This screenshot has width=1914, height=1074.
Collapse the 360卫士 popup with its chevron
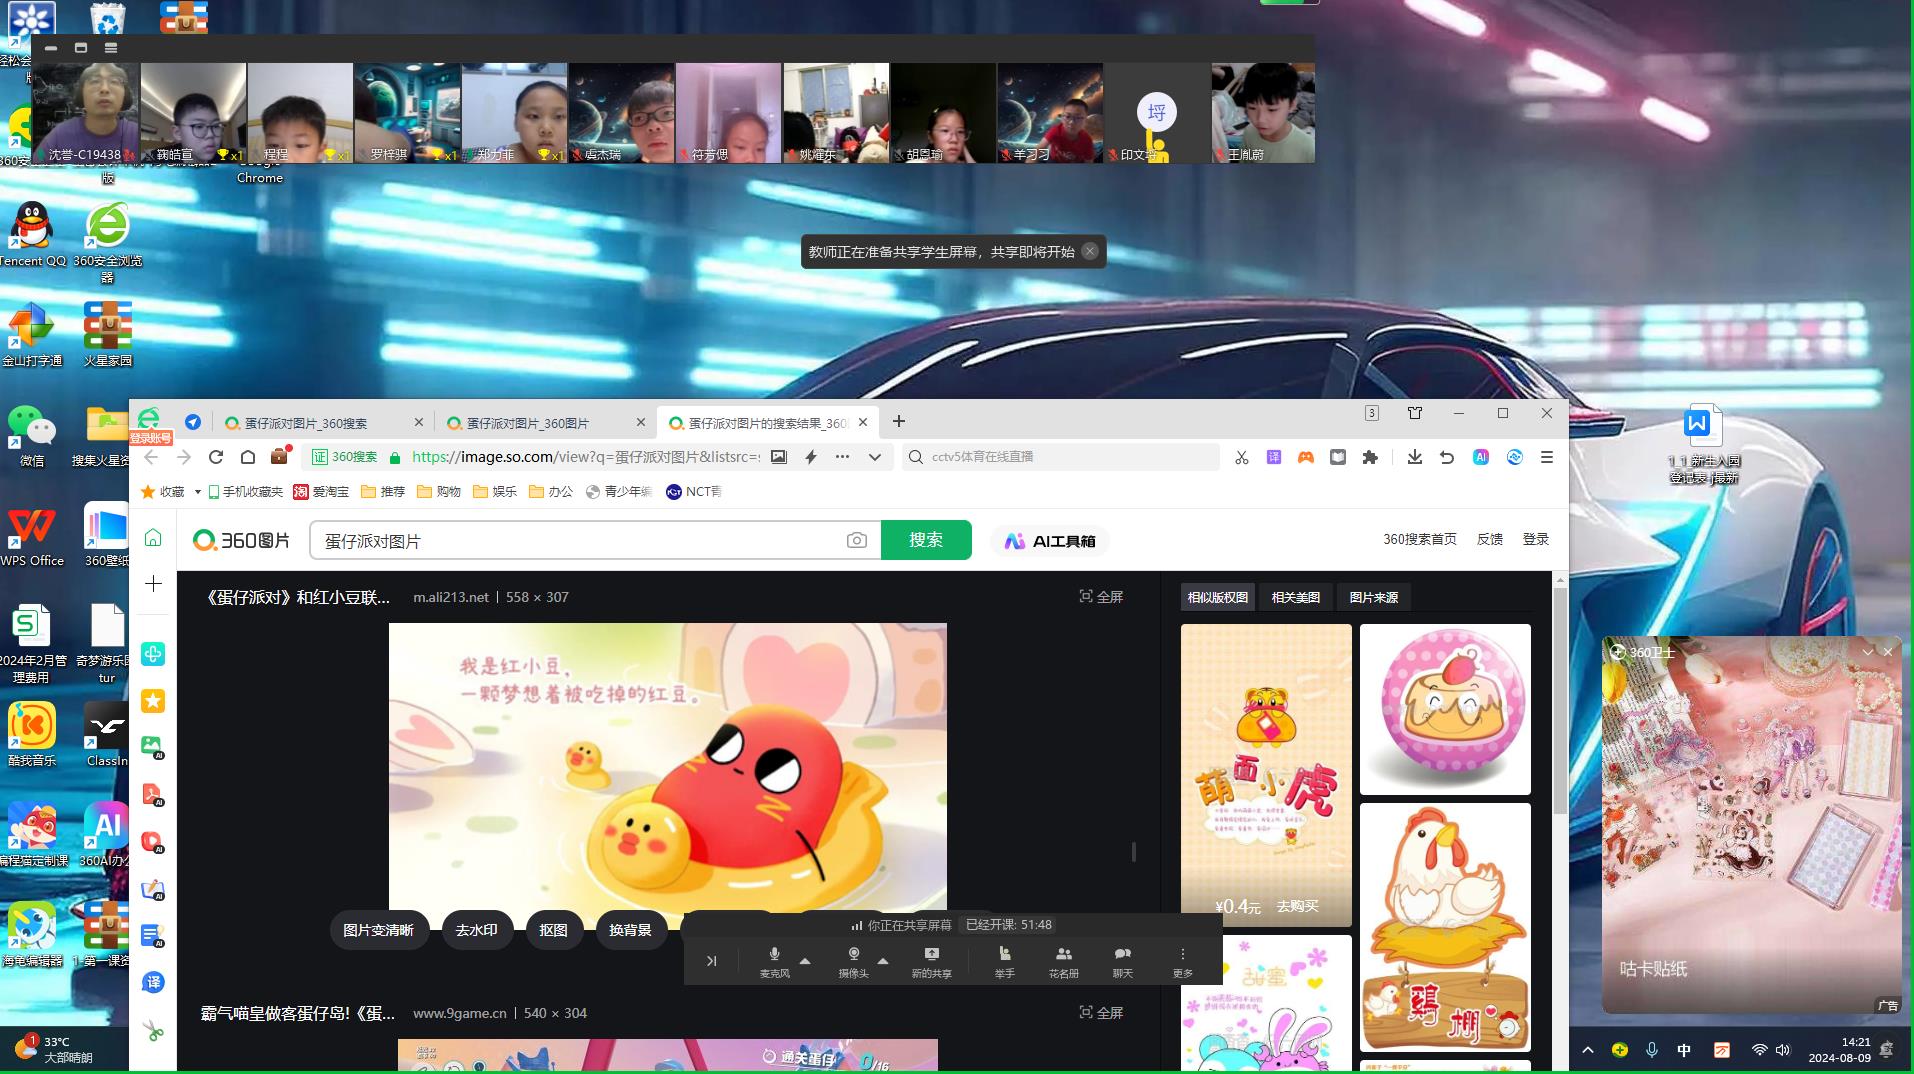(1867, 652)
